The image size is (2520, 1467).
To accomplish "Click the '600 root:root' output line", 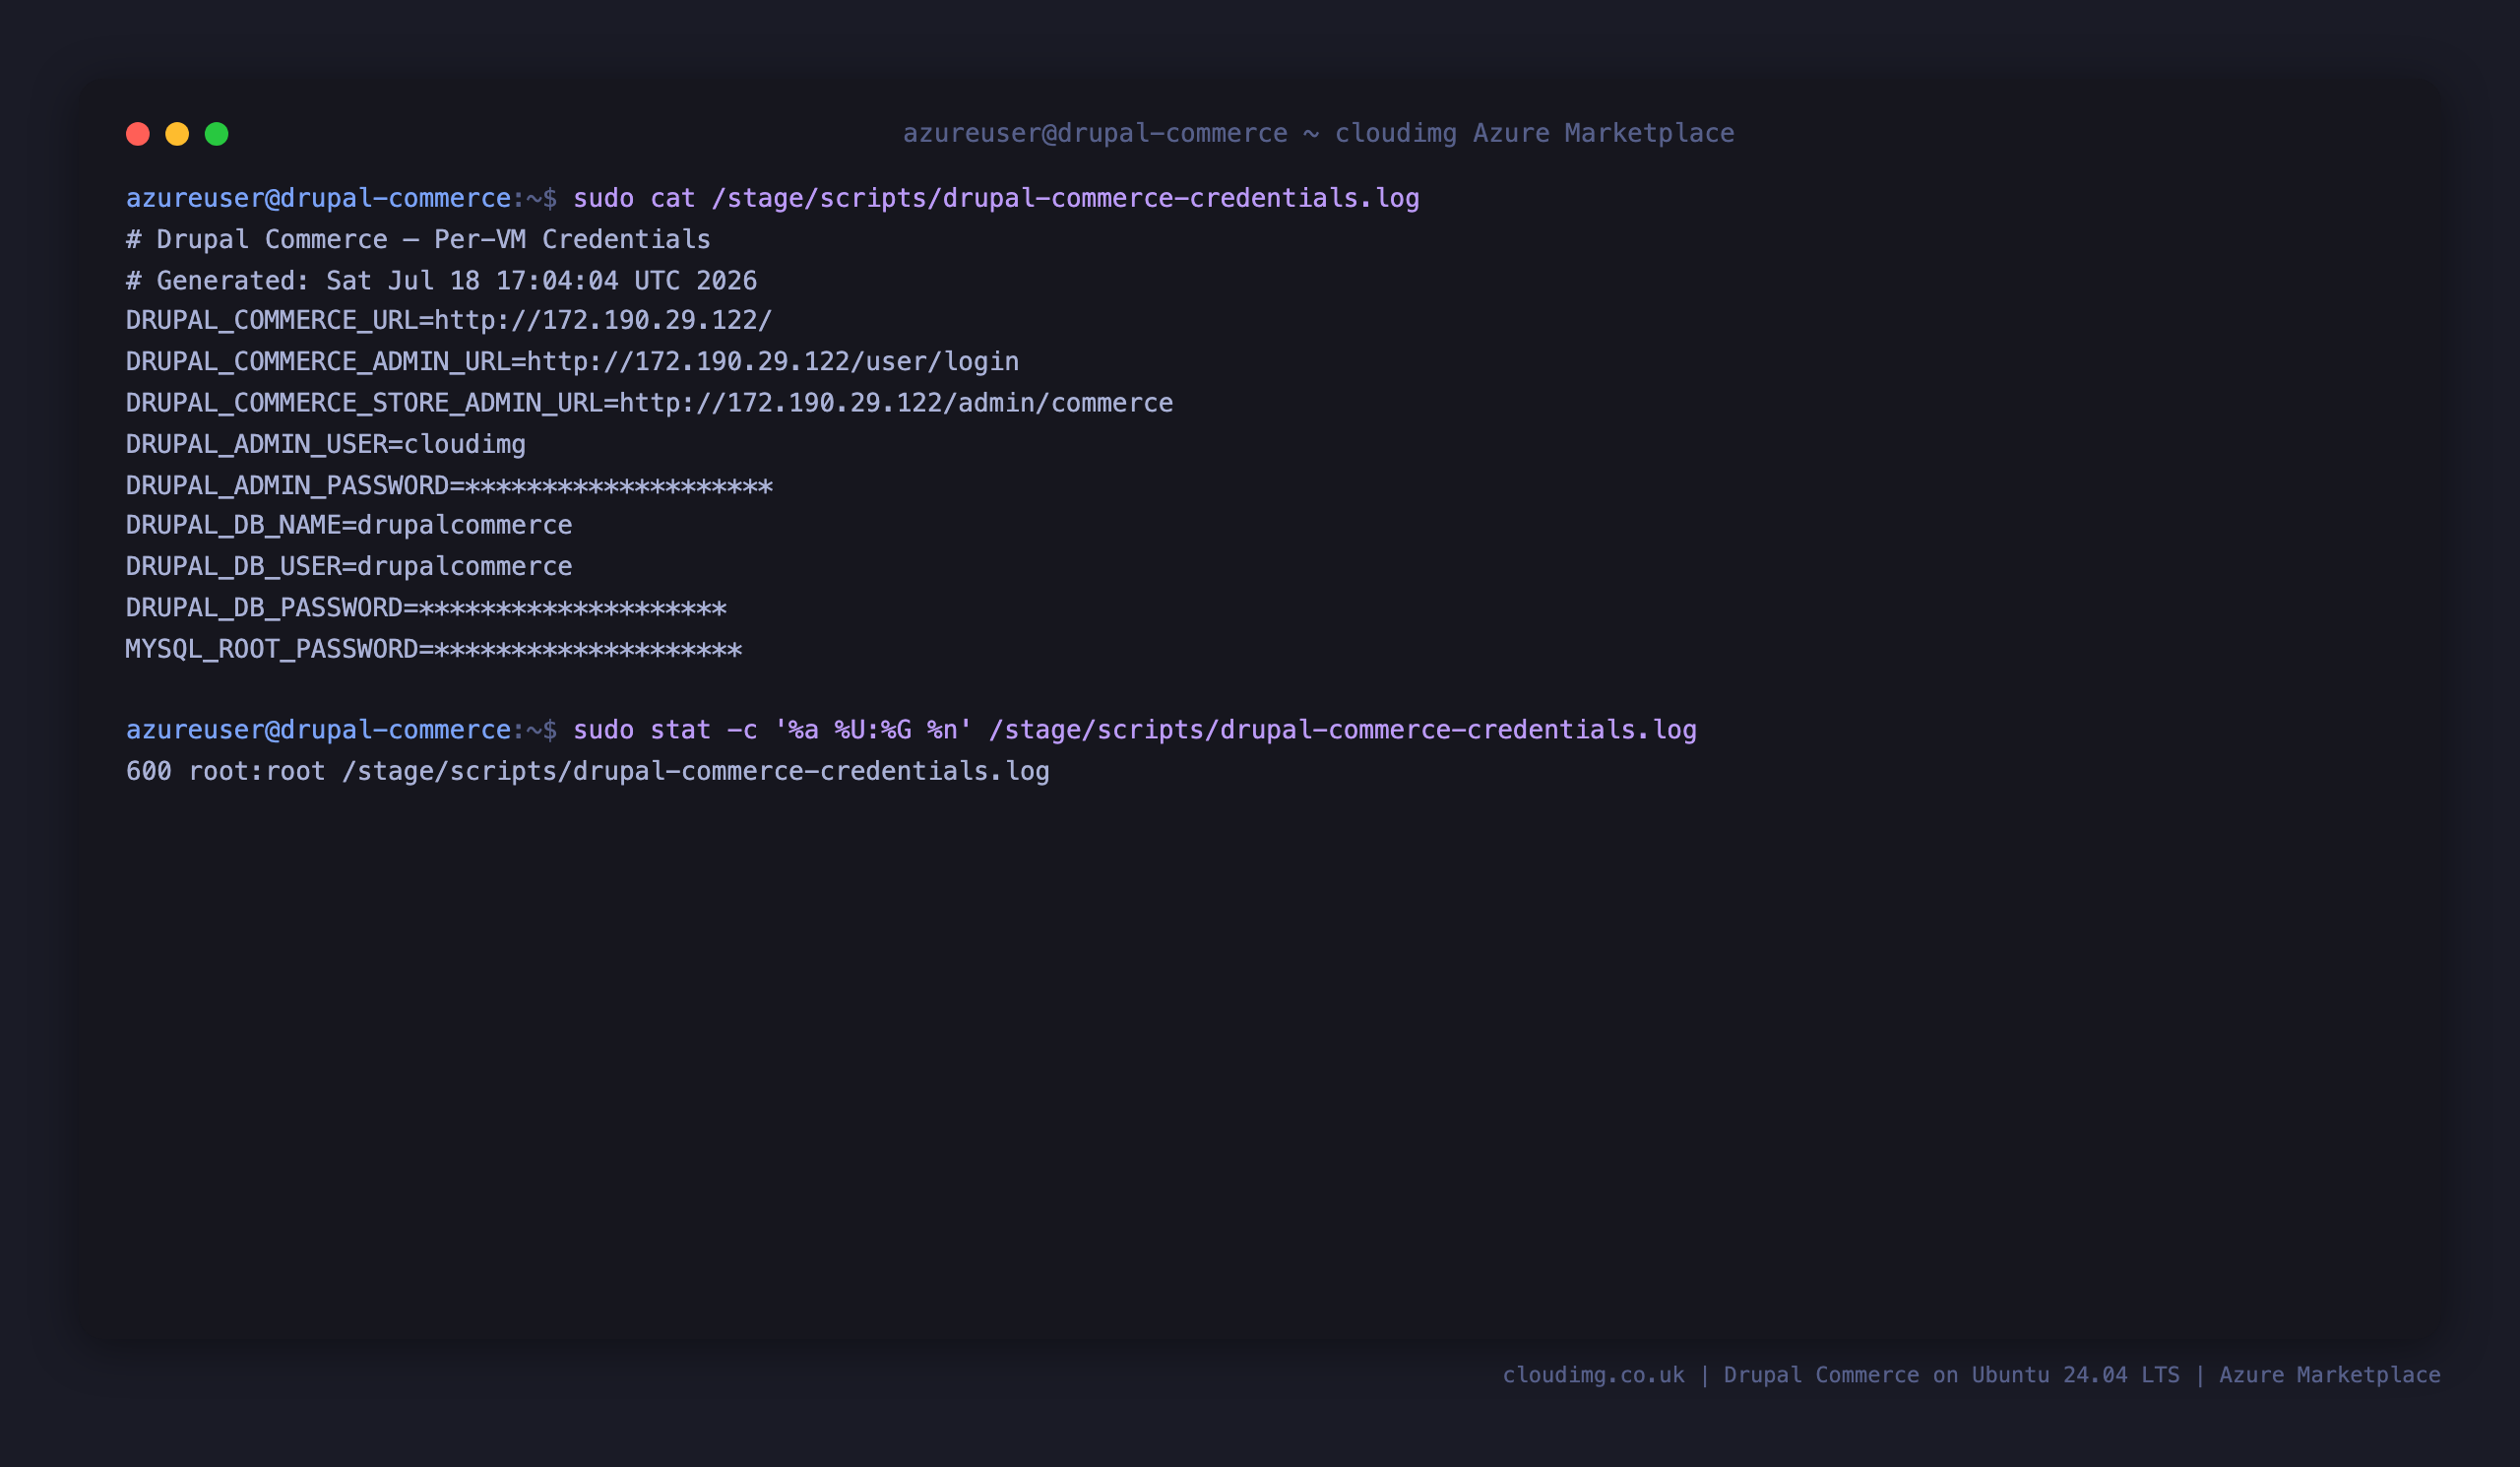I will [588, 772].
